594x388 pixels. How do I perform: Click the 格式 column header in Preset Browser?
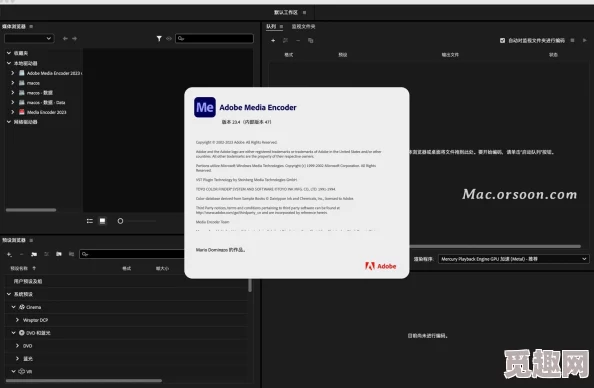[127, 268]
